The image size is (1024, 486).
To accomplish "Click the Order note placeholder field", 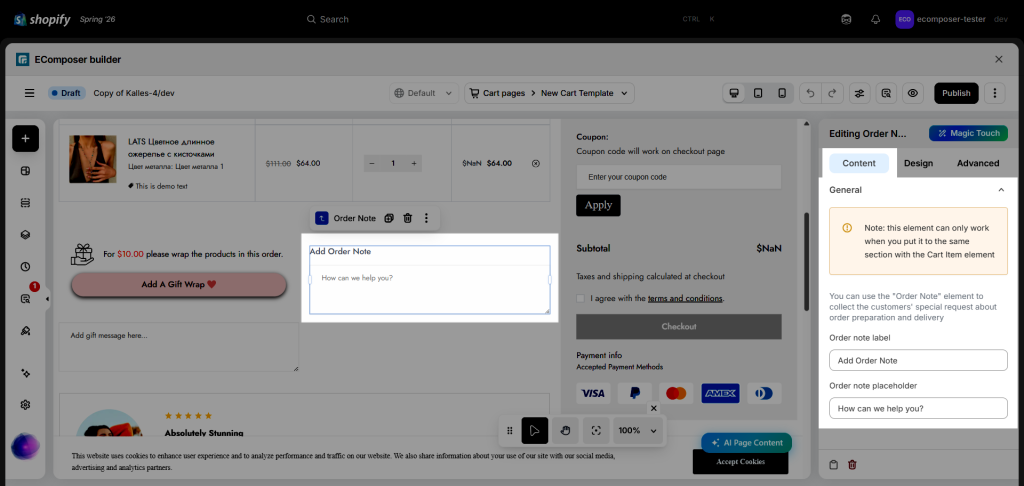I will click(x=918, y=408).
